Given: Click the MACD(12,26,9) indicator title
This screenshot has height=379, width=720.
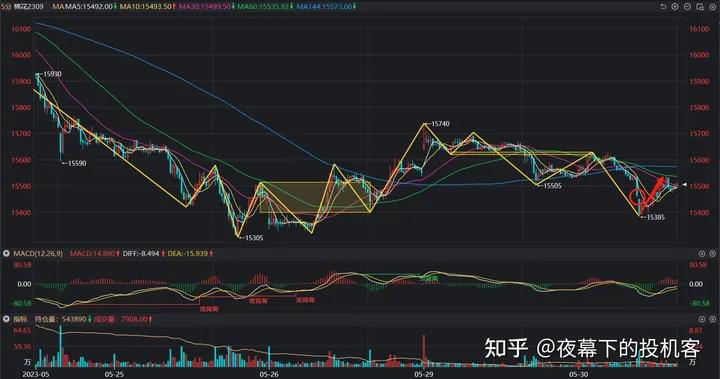Looking at the screenshot, I should pyautogui.click(x=38, y=254).
